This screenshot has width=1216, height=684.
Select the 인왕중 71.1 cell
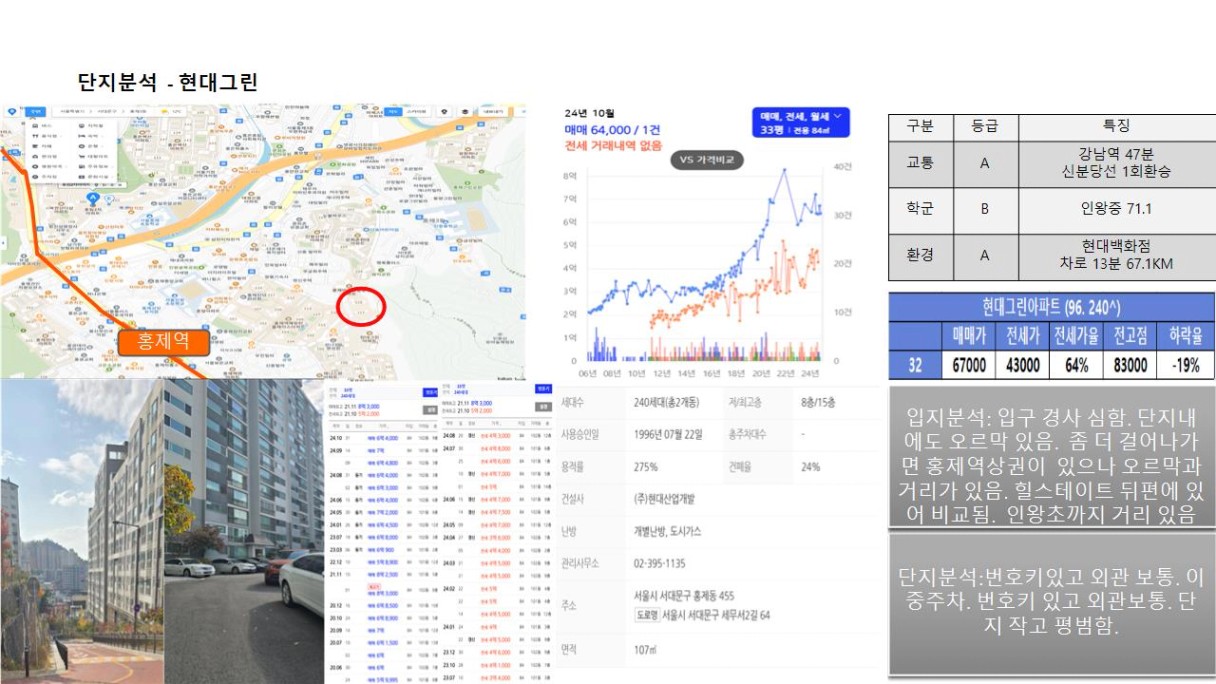[x=1116, y=210]
